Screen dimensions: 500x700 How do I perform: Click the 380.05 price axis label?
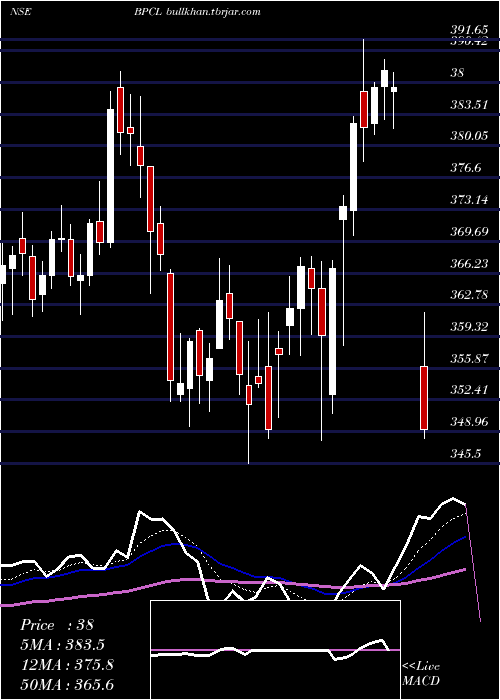[x=468, y=136]
